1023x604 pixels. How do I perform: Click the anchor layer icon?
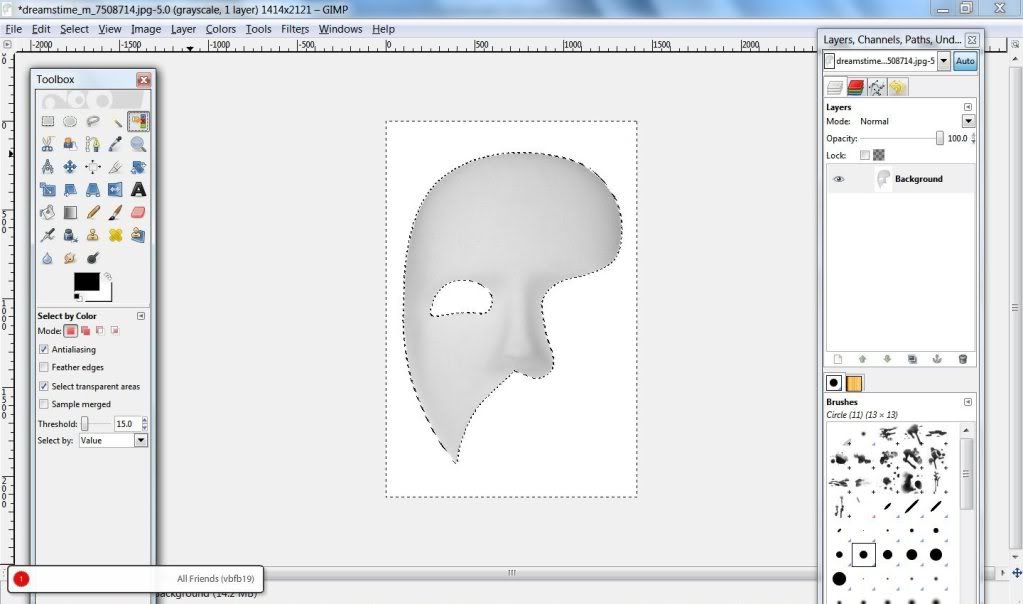938,358
